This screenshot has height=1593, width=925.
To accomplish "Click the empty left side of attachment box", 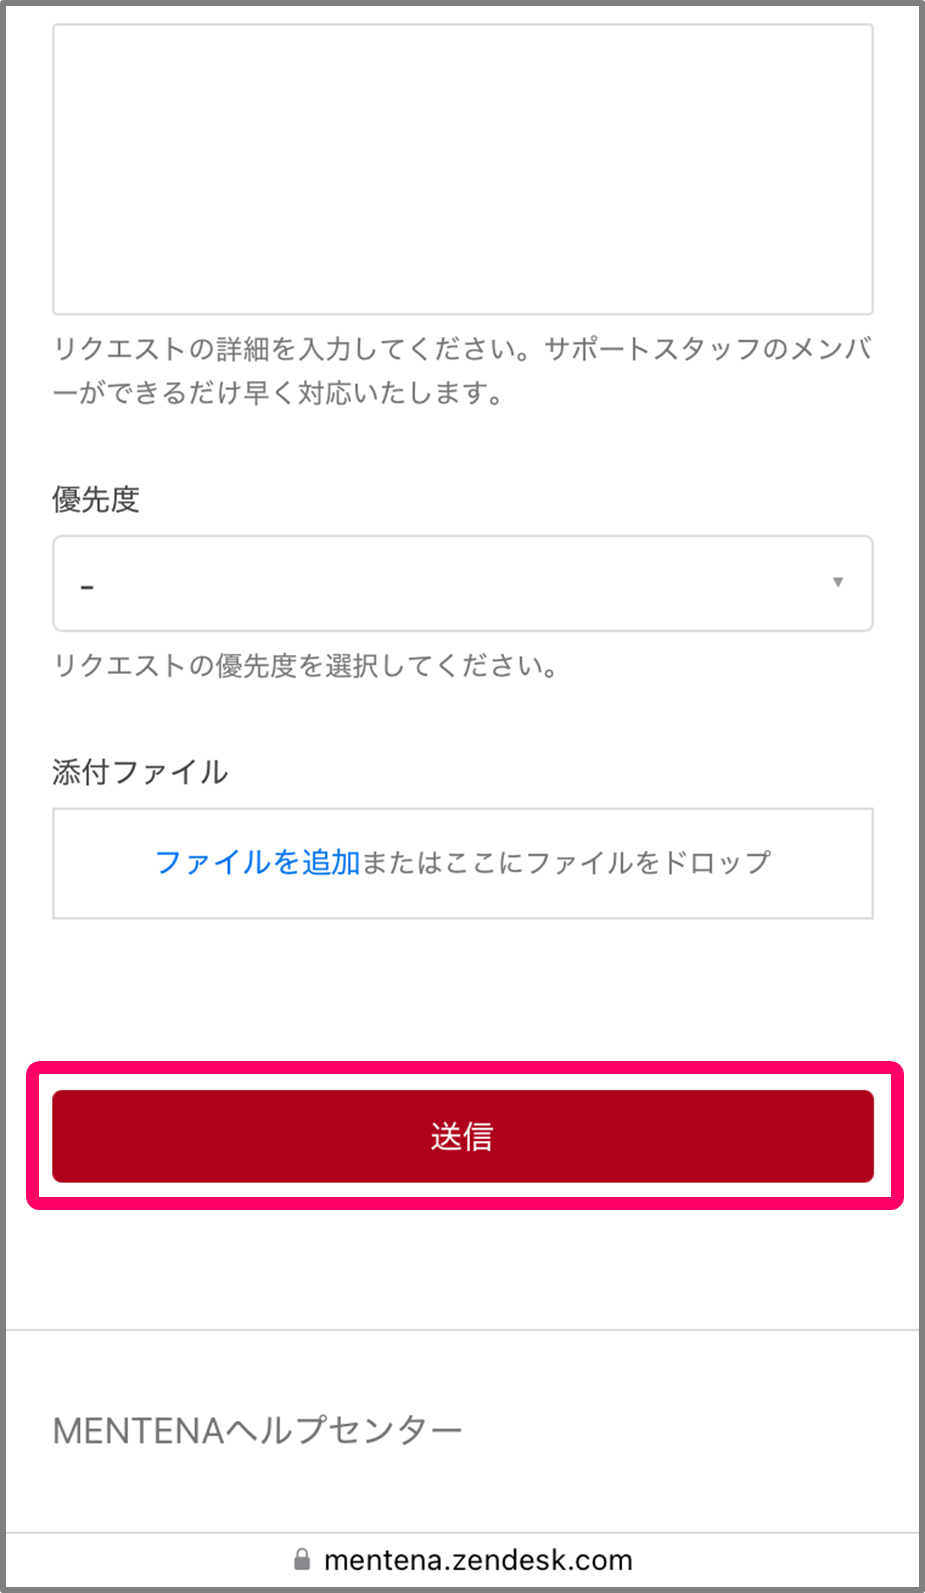I will pyautogui.click(x=100, y=862).
